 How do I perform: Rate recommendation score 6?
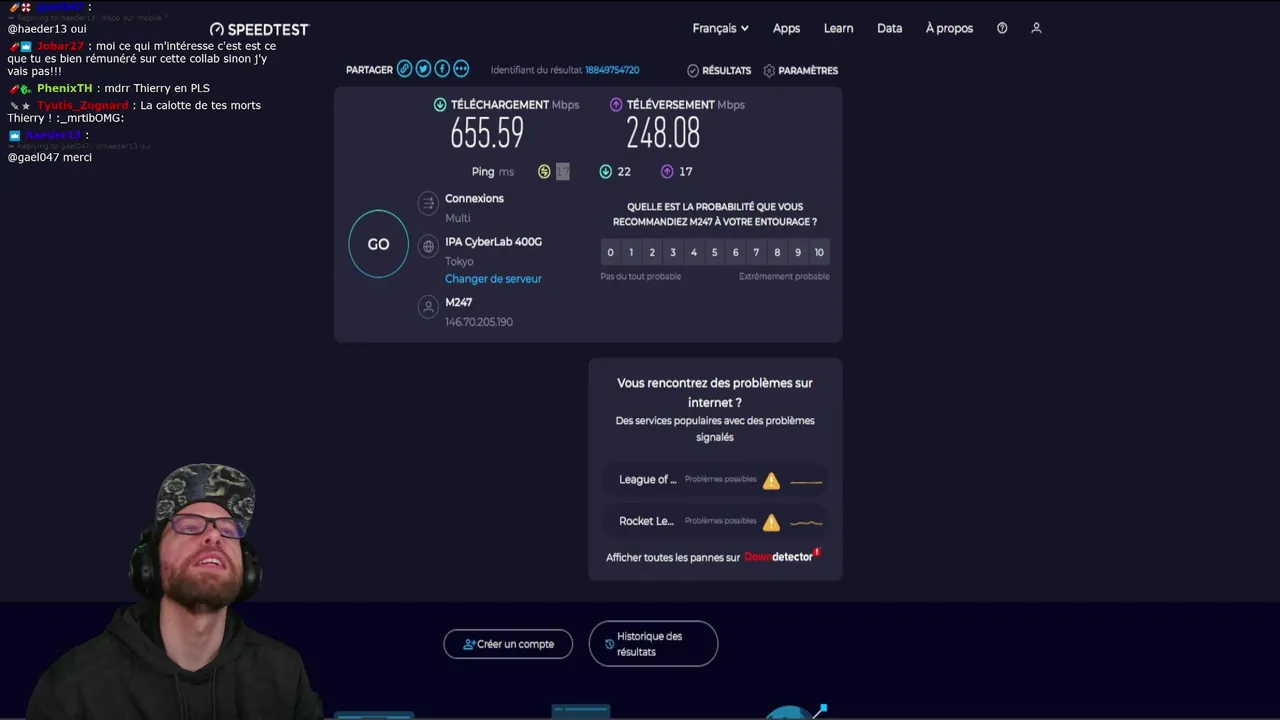tap(735, 252)
